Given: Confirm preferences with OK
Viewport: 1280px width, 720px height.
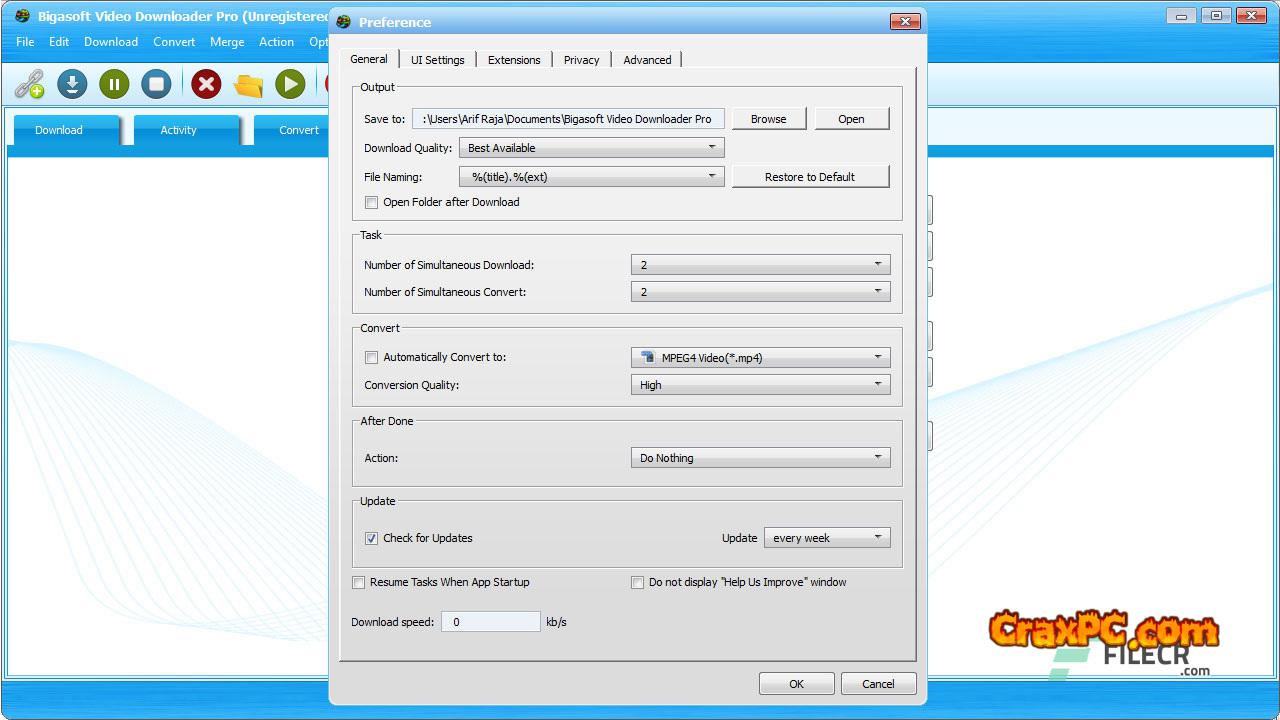Looking at the screenshot, I should point(796,684).
